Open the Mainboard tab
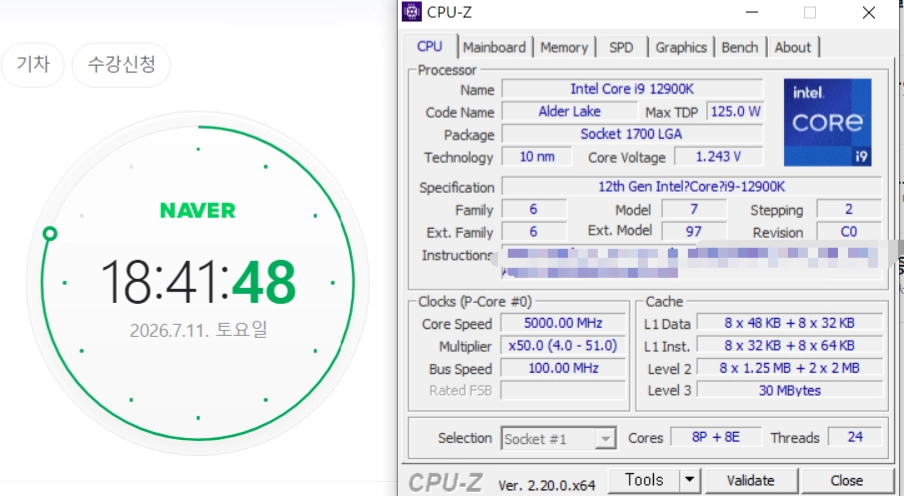 tap(494, 47)
